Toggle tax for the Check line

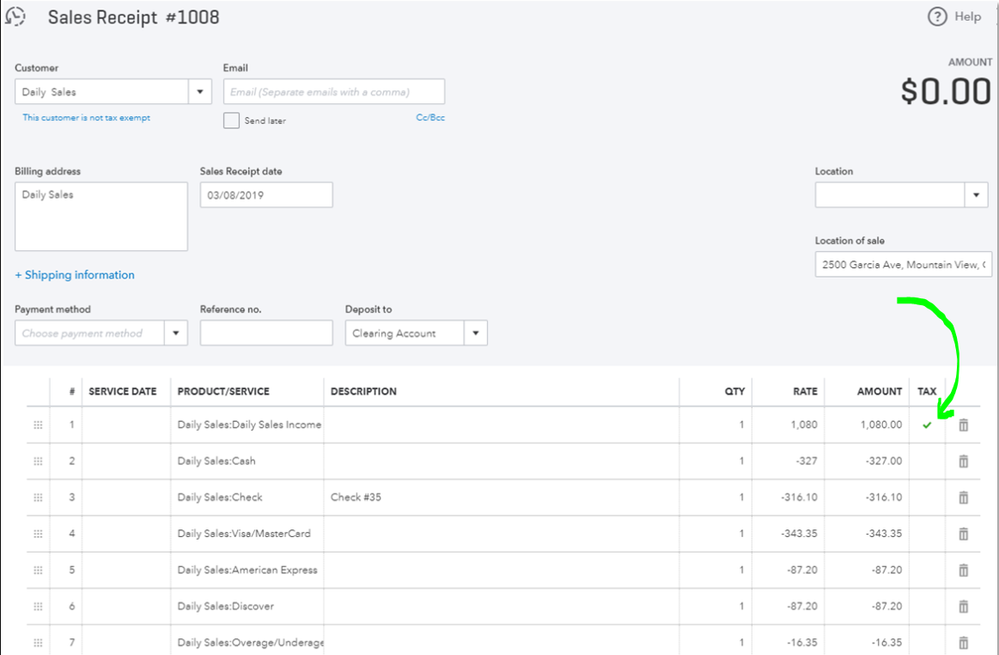coord(927,498)
